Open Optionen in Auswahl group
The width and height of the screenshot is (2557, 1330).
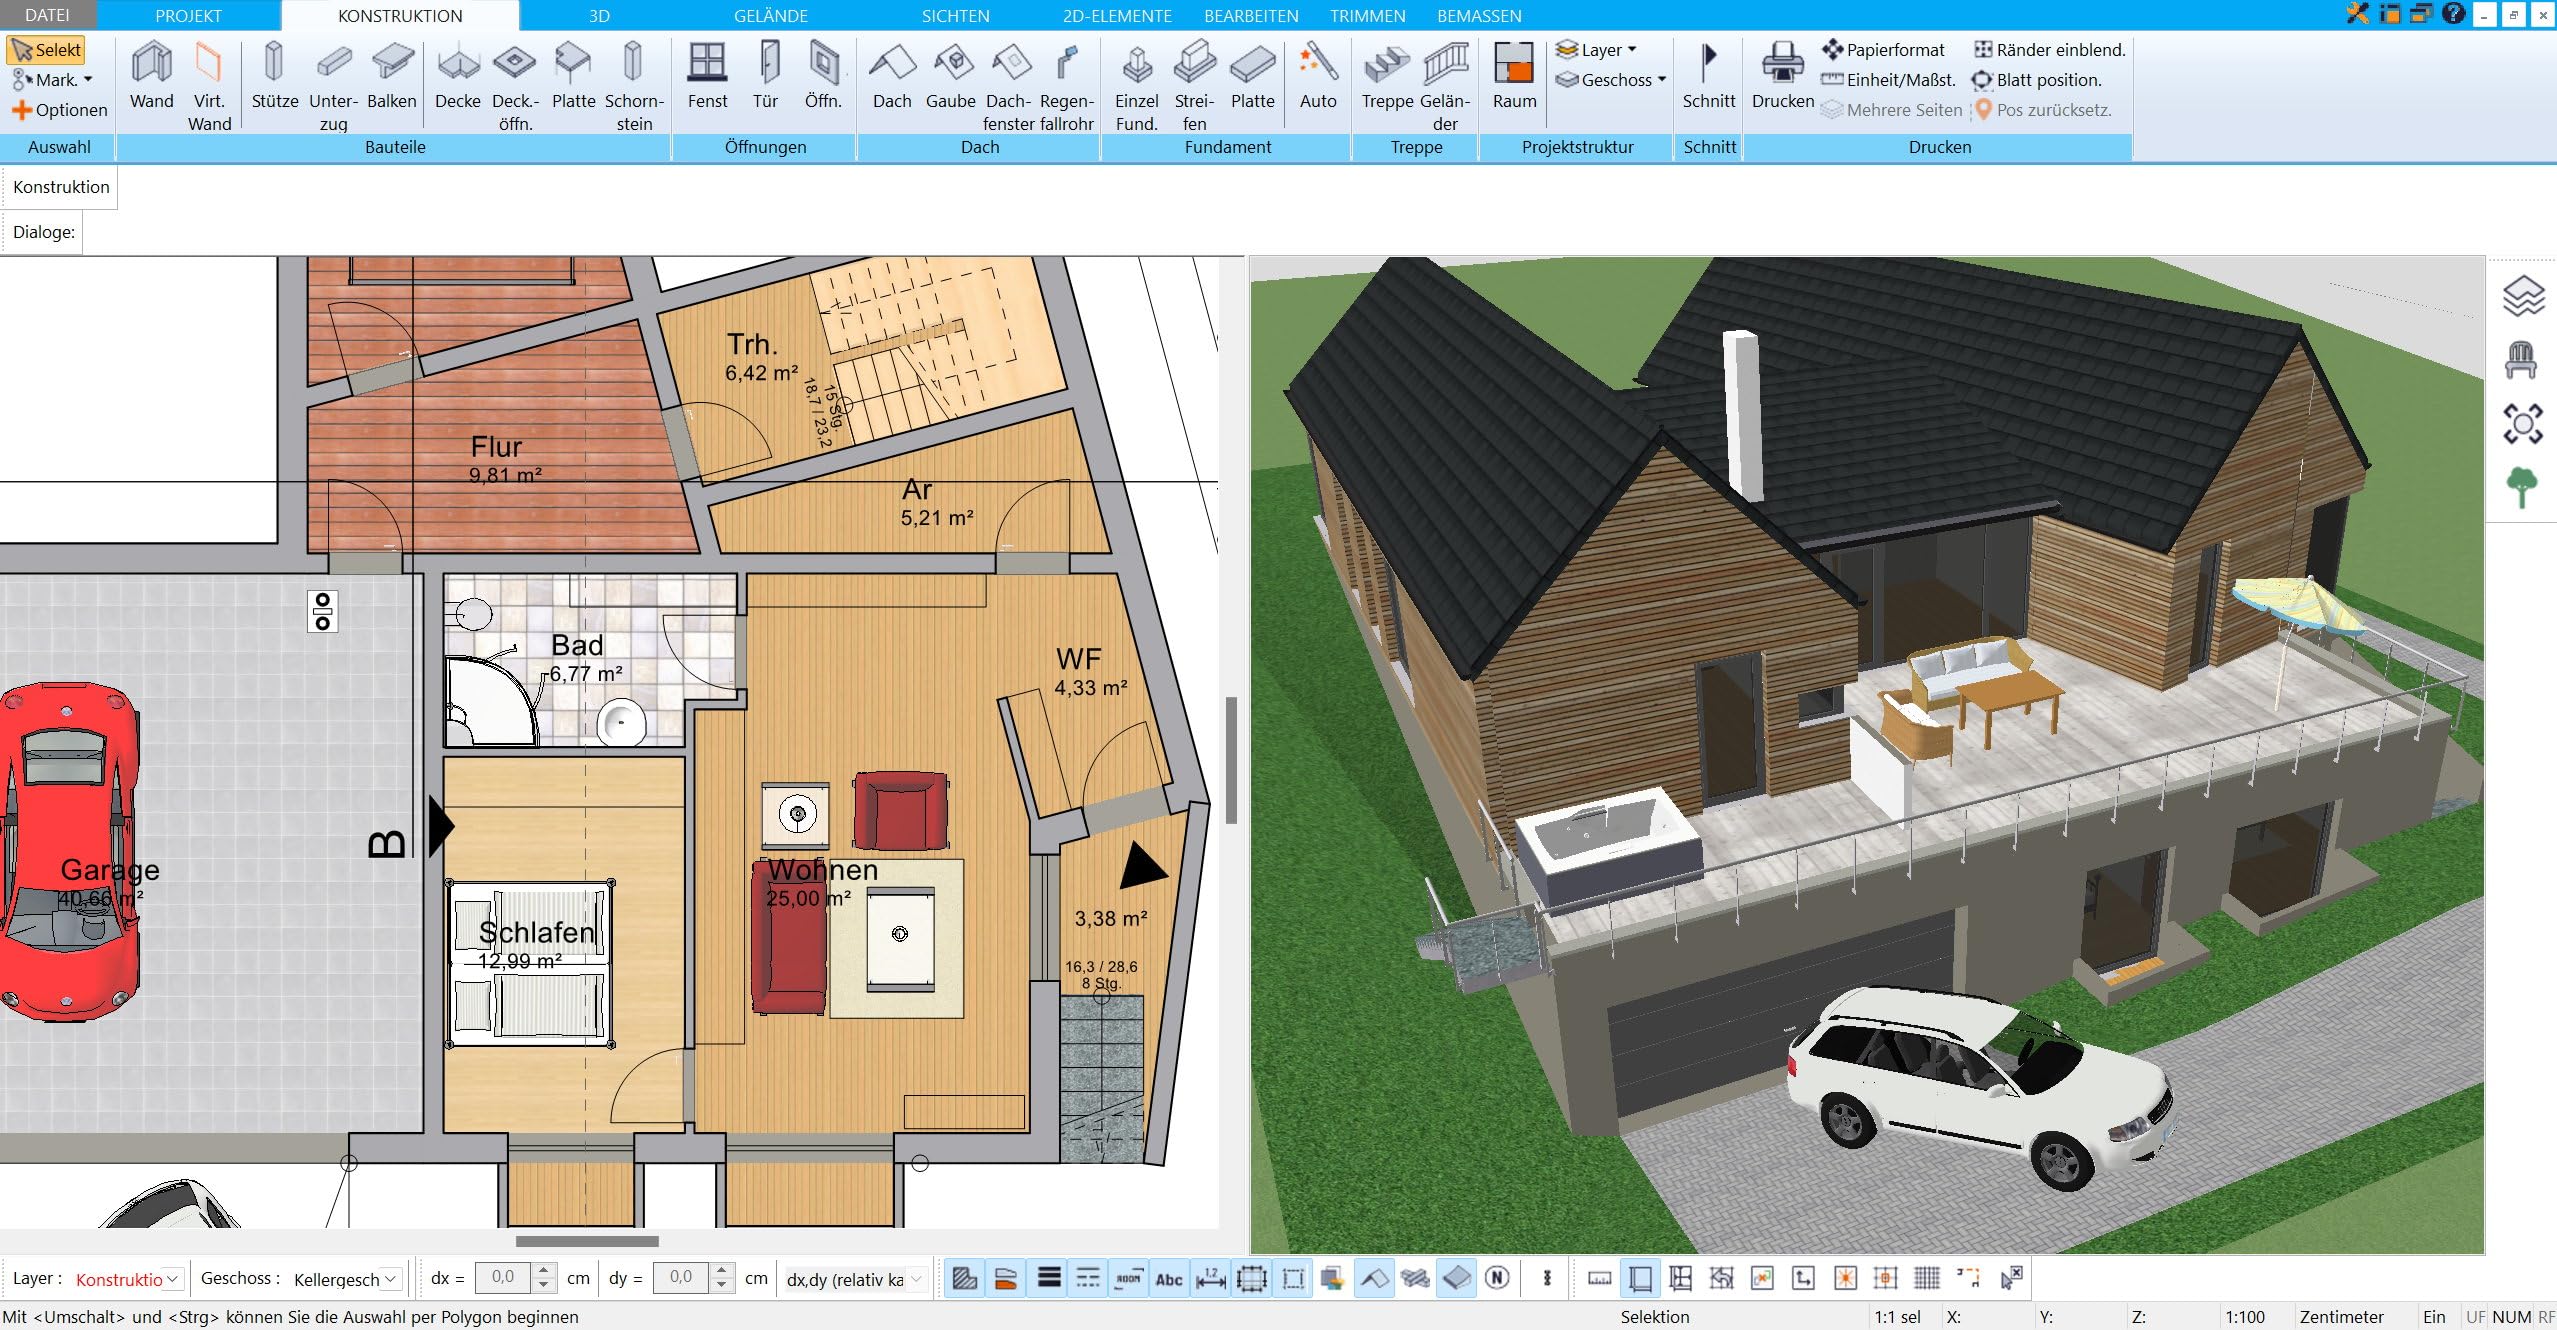tap(60, 110)
